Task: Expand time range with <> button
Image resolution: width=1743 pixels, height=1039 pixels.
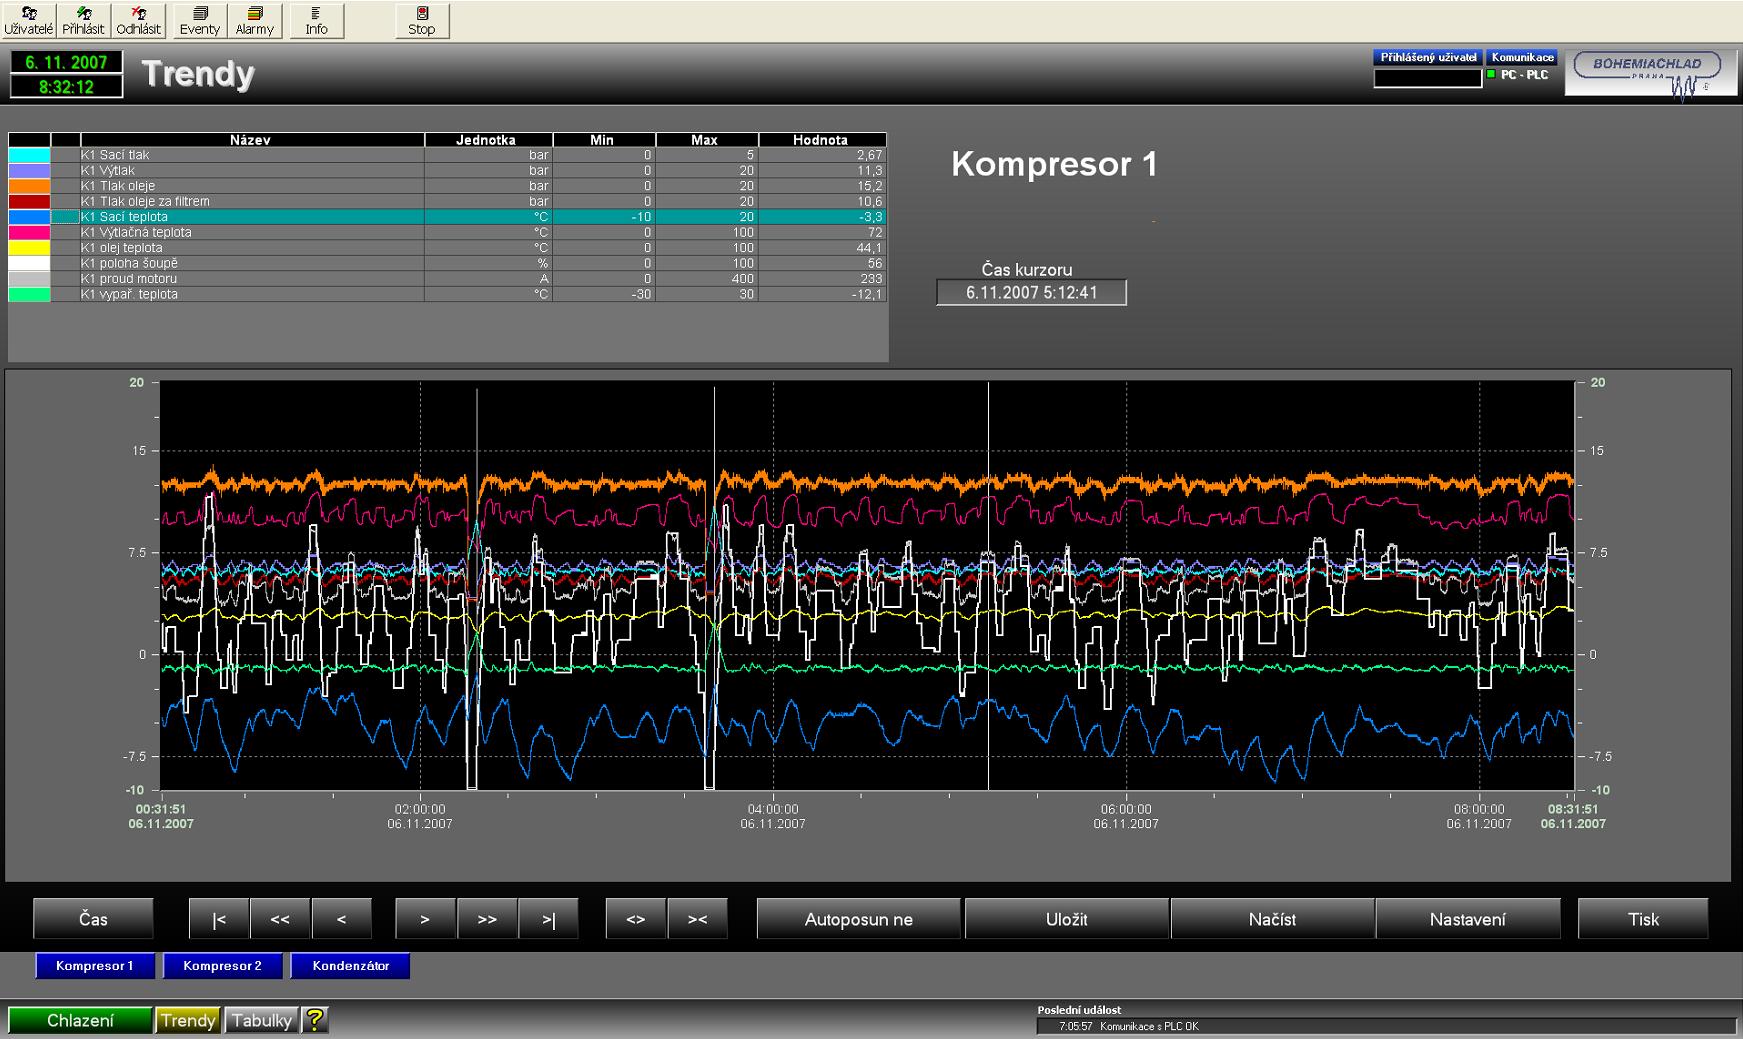Action: (x=636, y=919)
